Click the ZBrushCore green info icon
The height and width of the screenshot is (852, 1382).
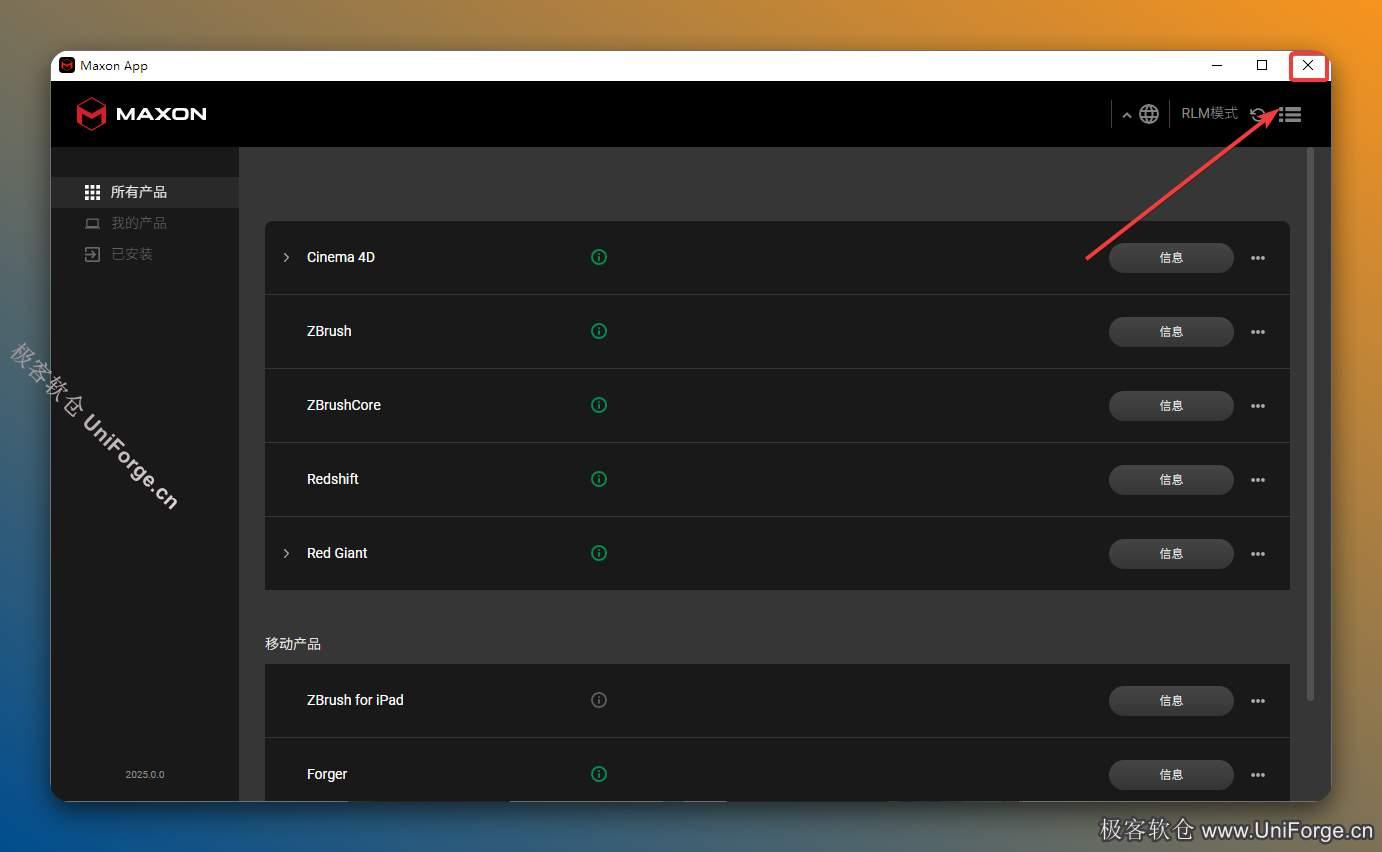[599, 405]
